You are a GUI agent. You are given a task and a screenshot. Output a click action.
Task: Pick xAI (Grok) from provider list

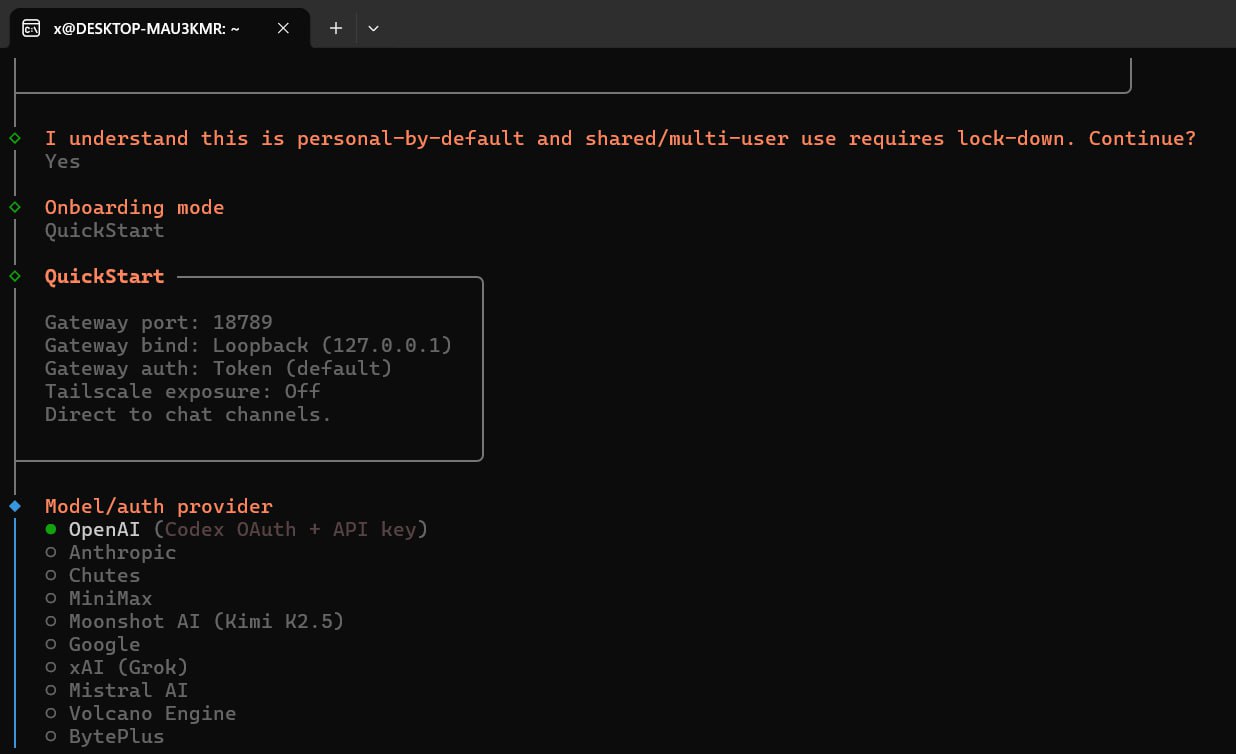pos(128,667)
